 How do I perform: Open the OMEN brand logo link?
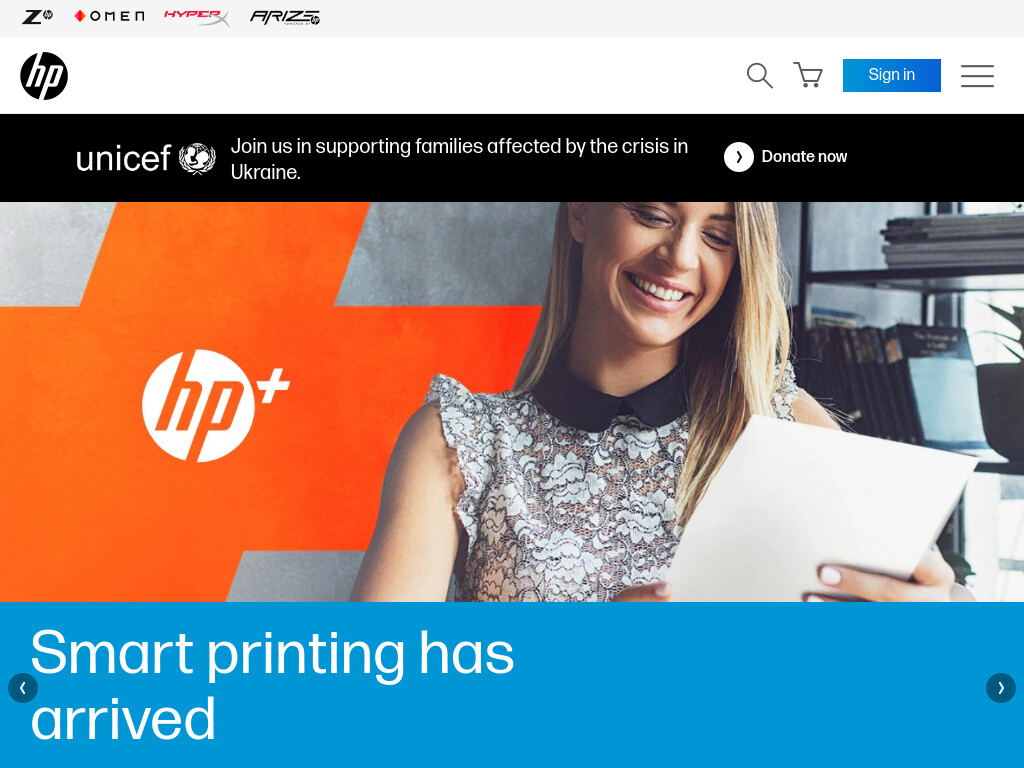(x=109, y=16)
